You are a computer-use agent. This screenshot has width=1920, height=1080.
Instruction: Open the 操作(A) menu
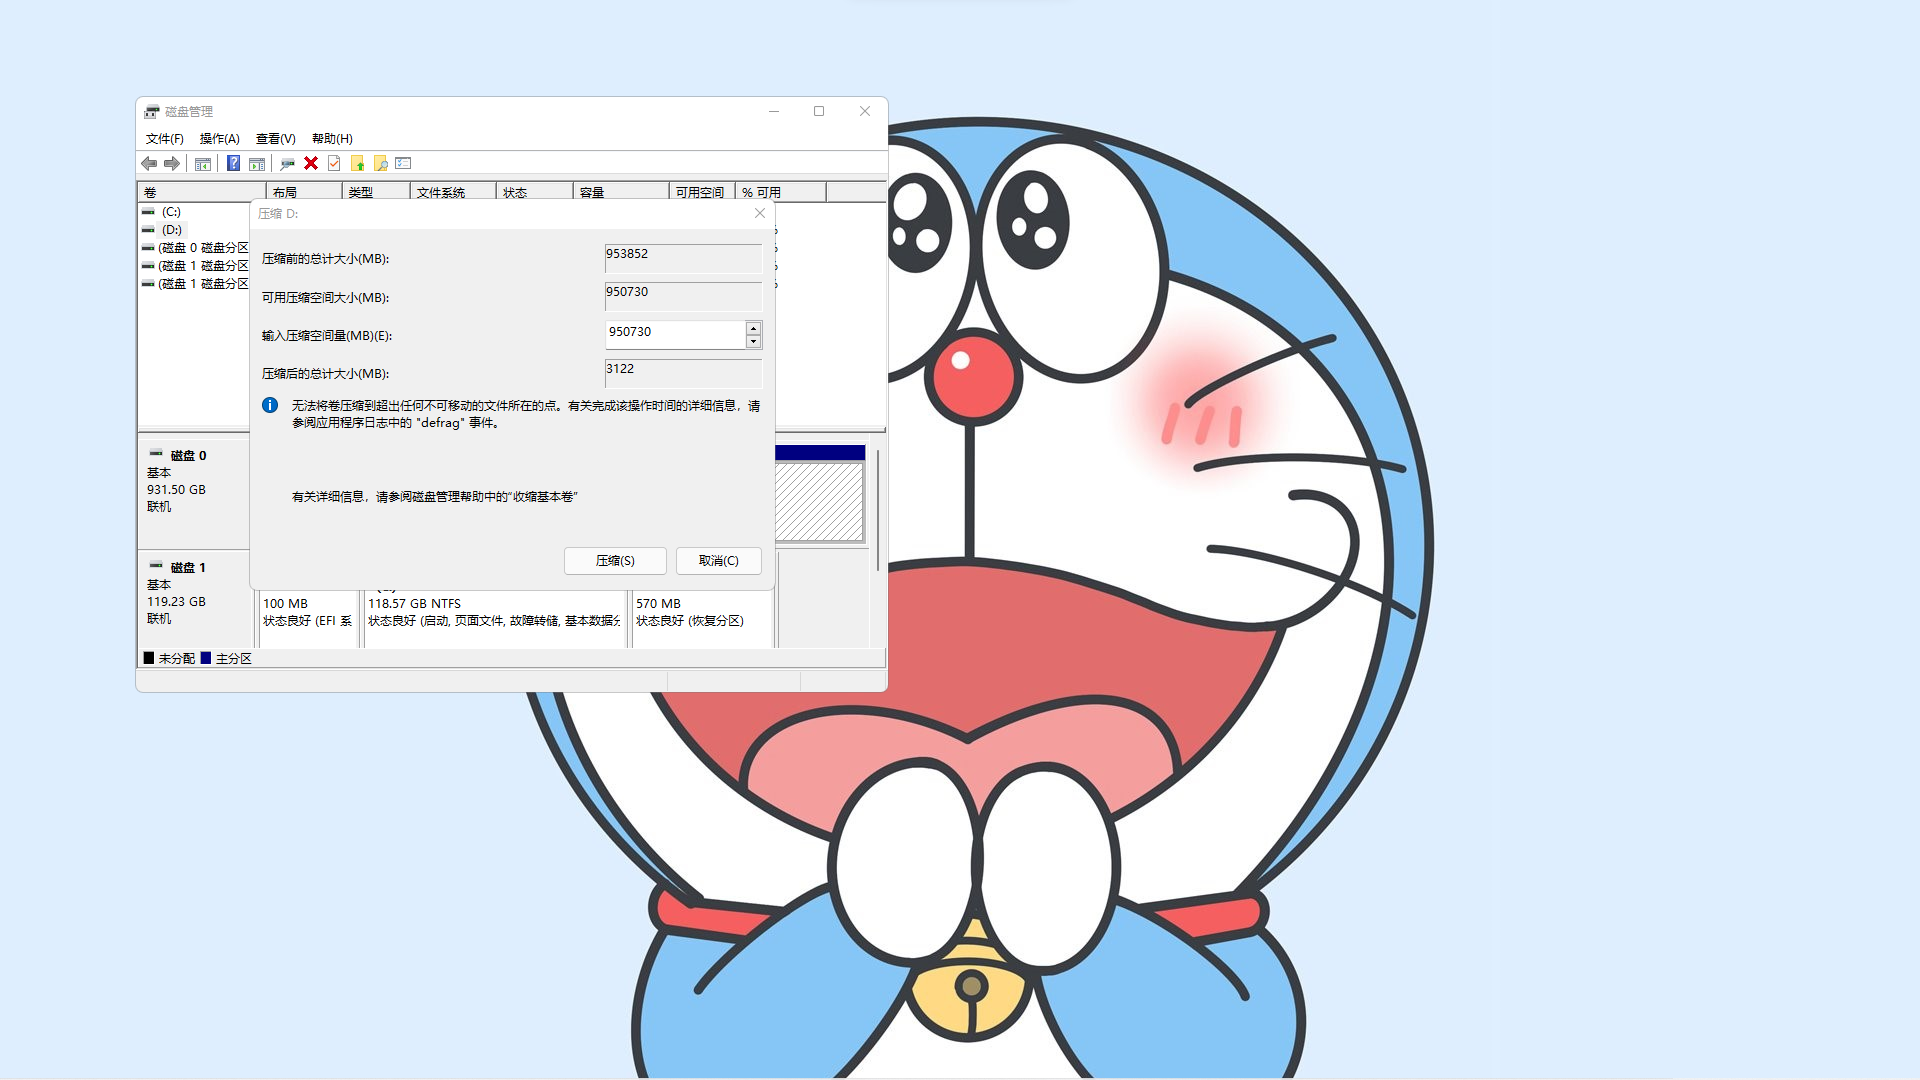(x=219, y=139)
